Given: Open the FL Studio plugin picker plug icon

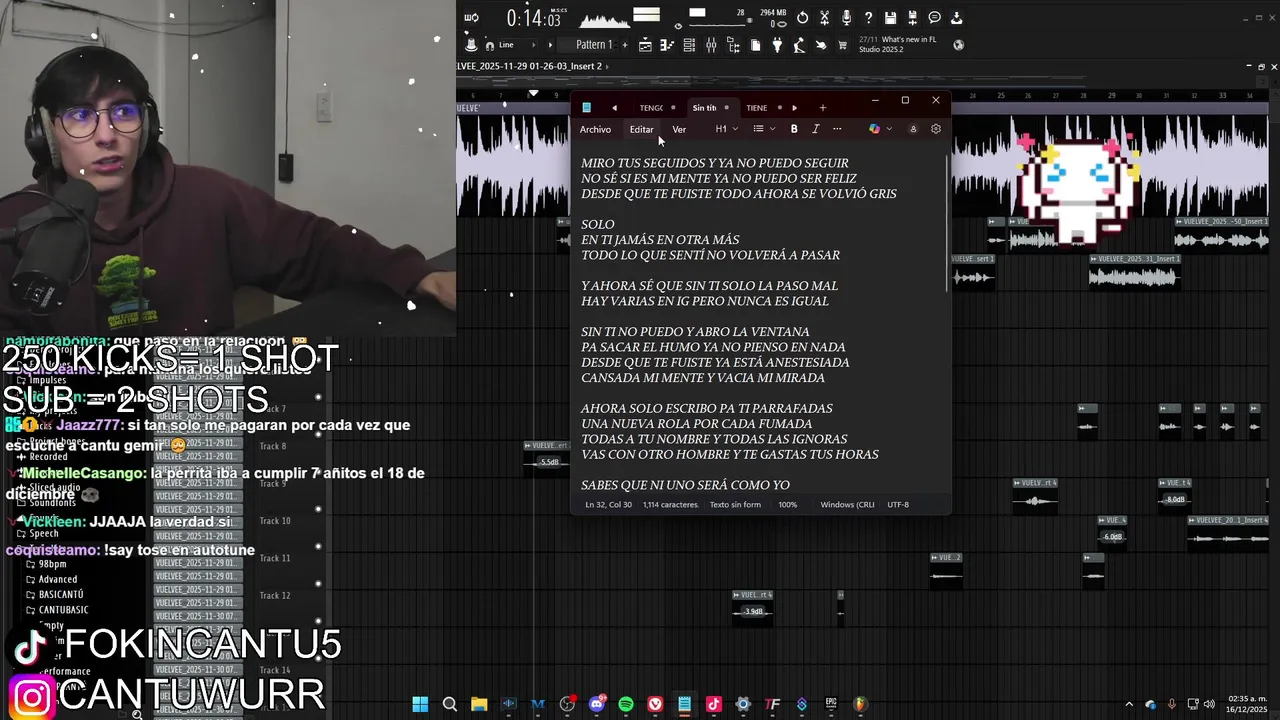Looking at the screenshot, I should pos(777,46).
